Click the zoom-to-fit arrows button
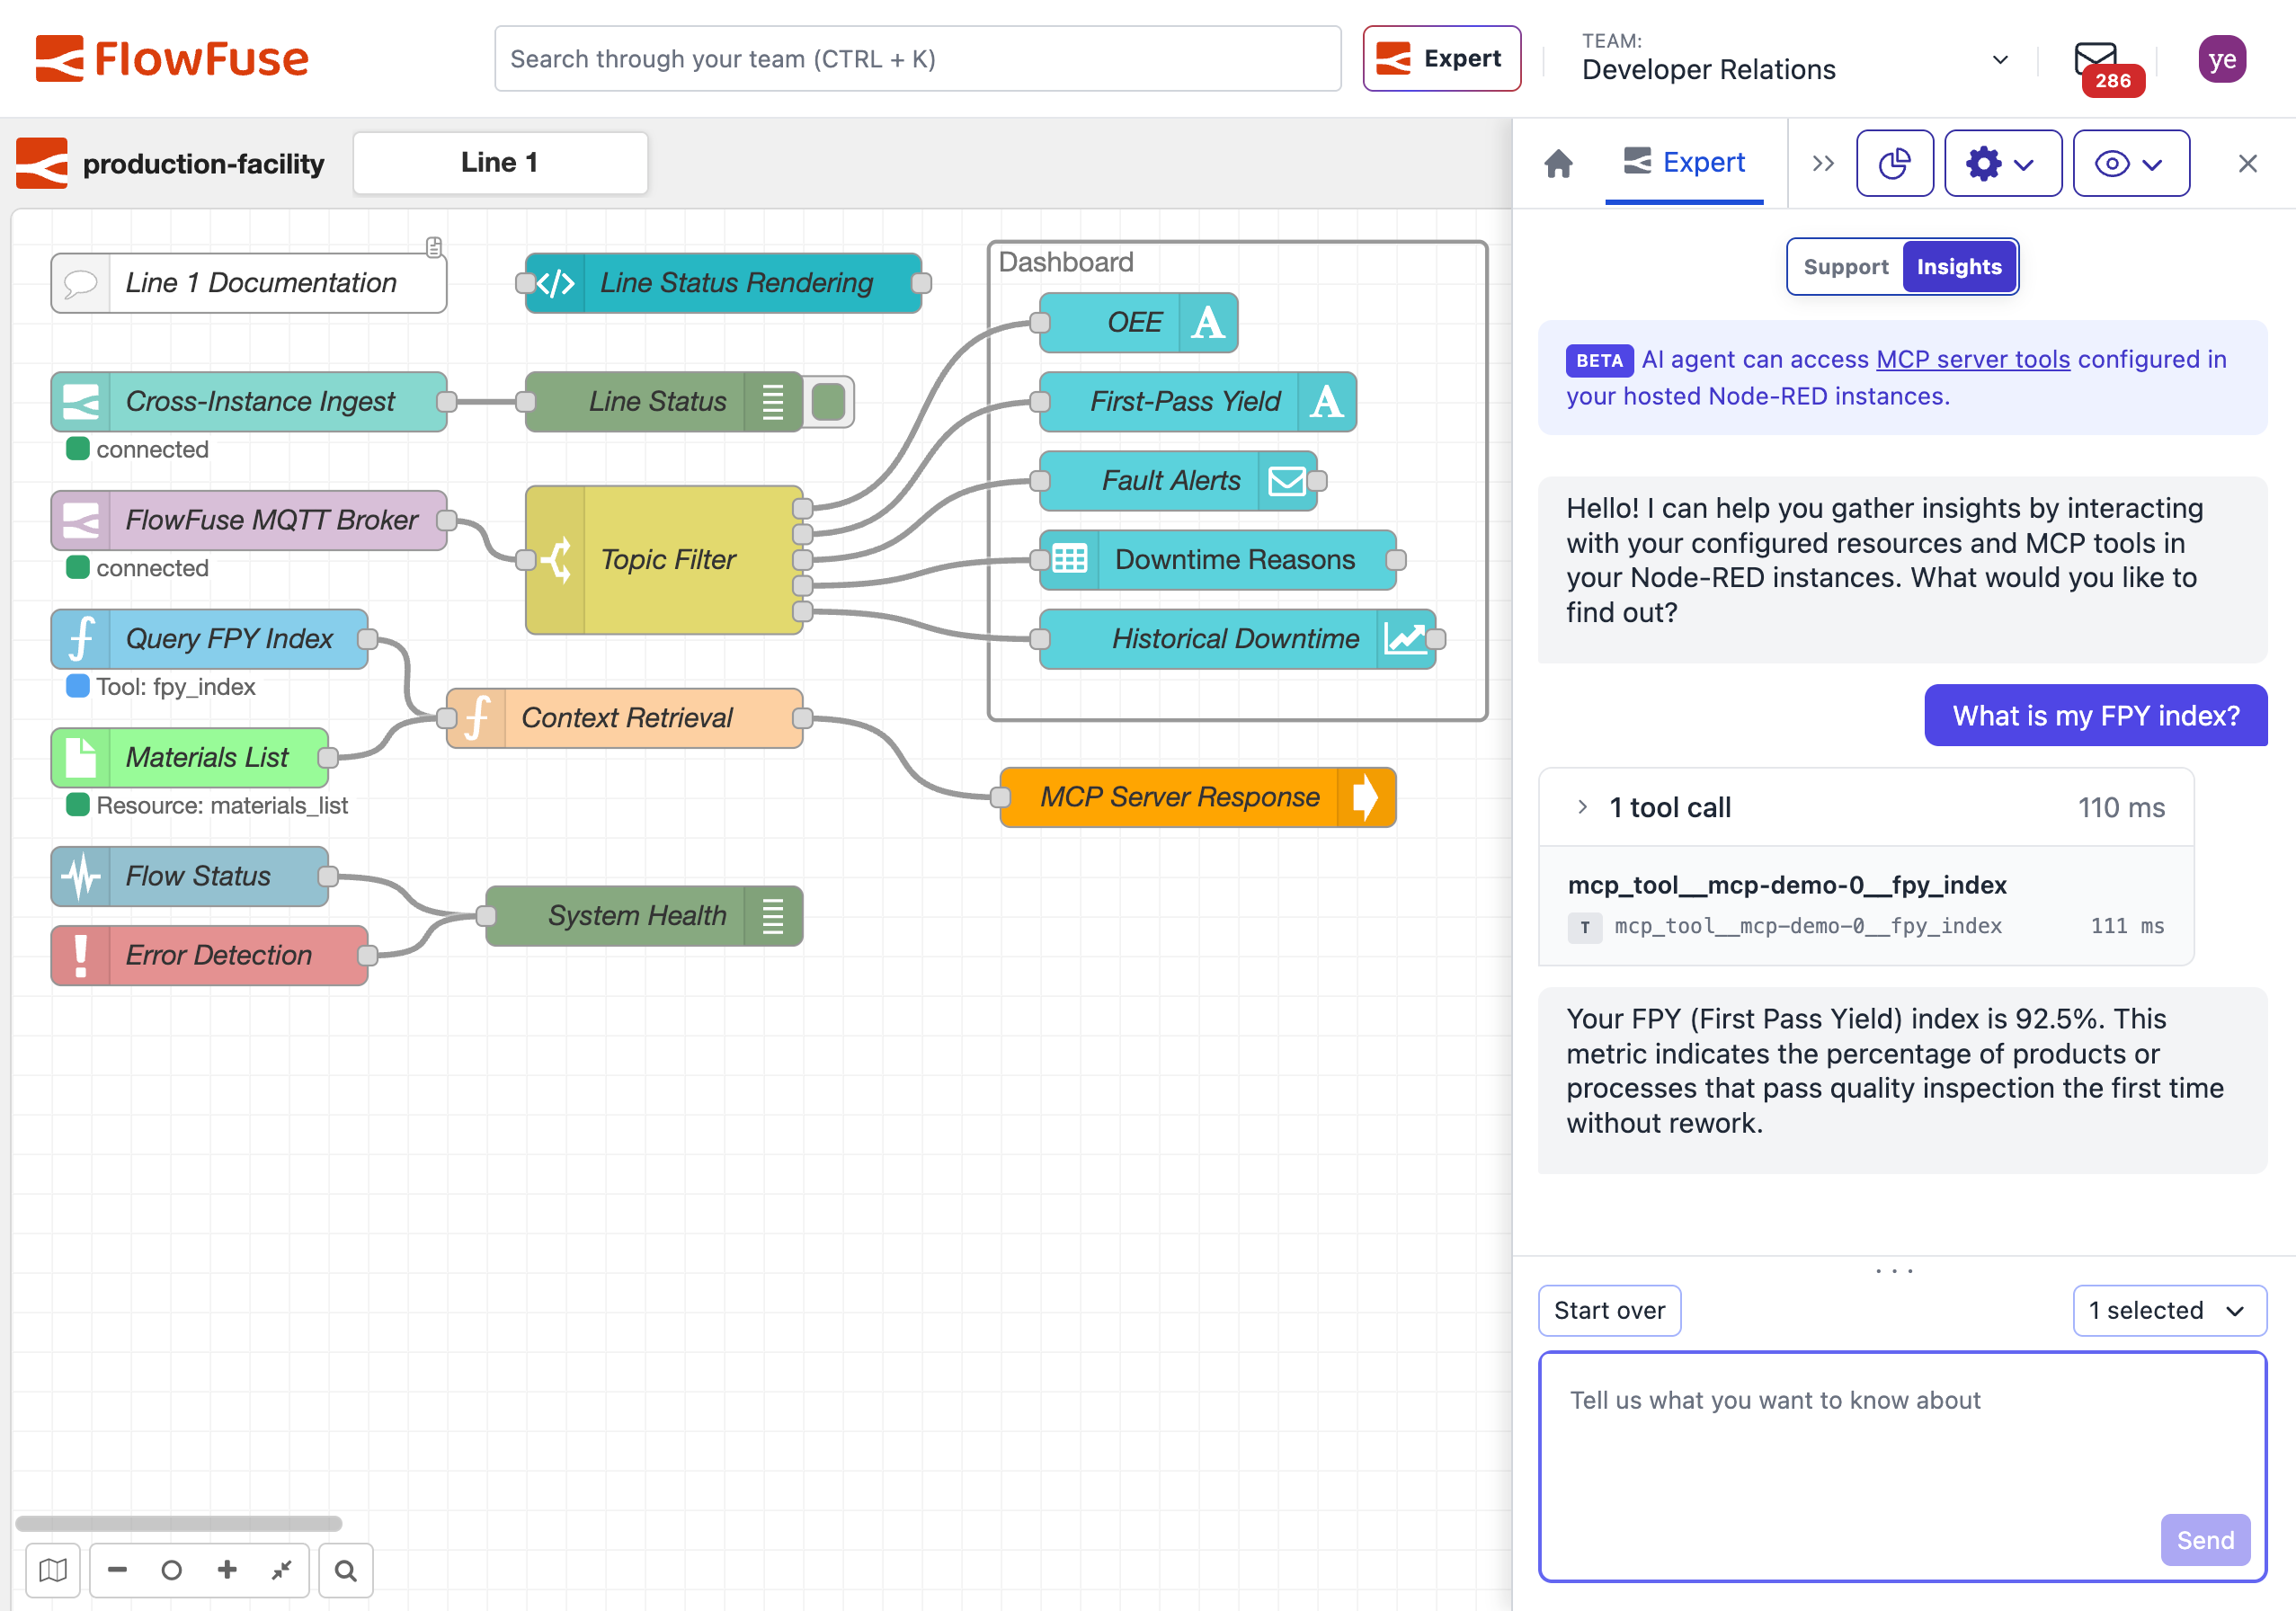This screenshot has height=1611, width=2296. point(281,1571)
